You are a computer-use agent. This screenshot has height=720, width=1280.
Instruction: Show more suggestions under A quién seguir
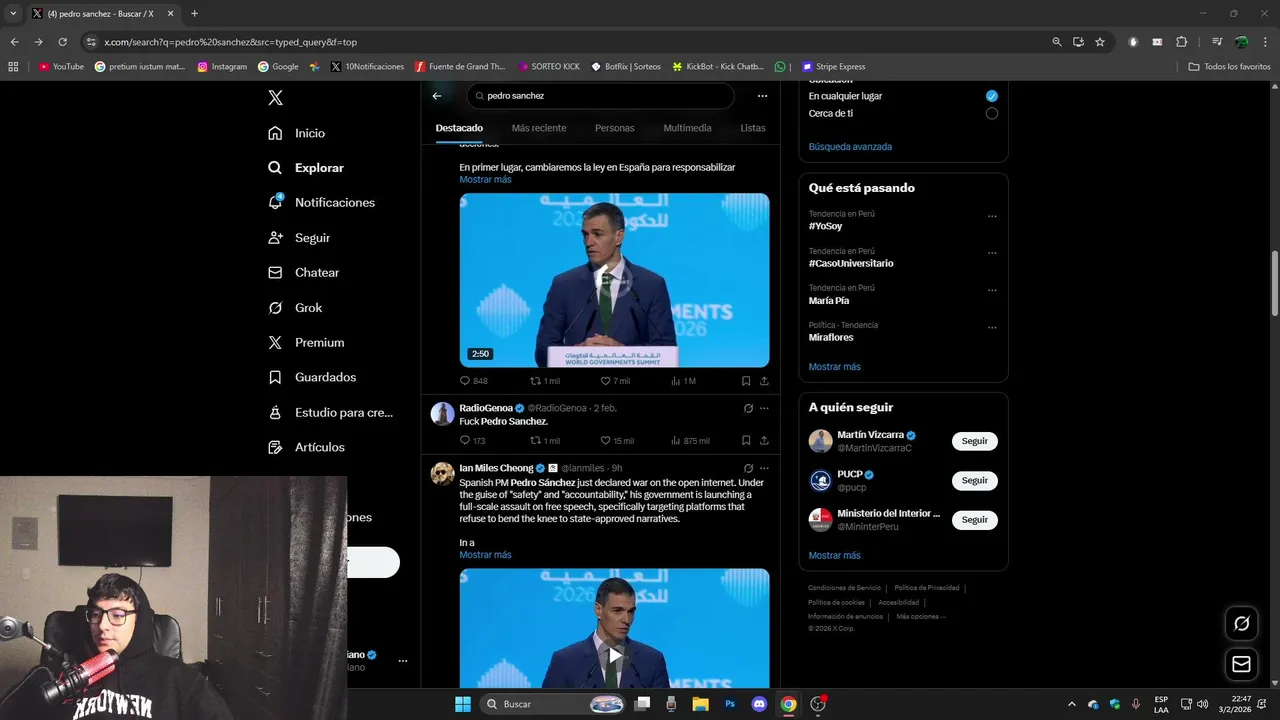834,555
